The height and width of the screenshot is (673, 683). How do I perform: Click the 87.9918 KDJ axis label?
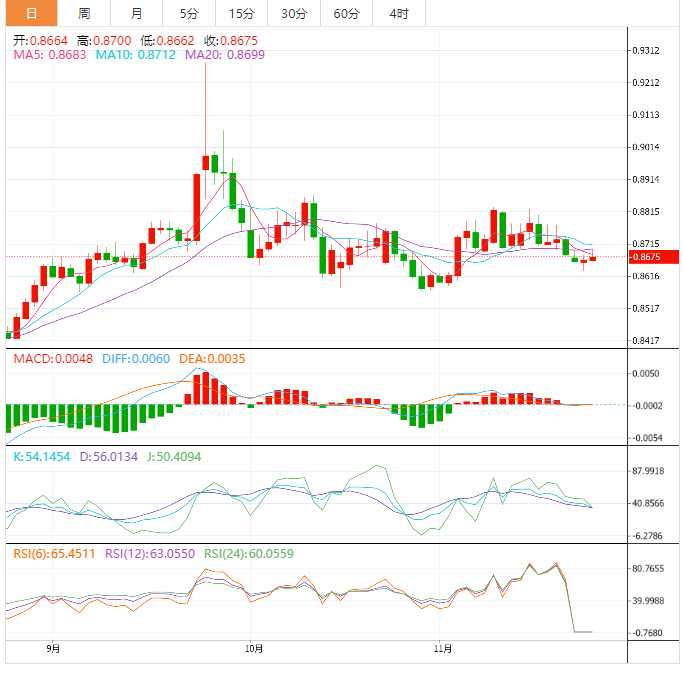coord(648,471)
